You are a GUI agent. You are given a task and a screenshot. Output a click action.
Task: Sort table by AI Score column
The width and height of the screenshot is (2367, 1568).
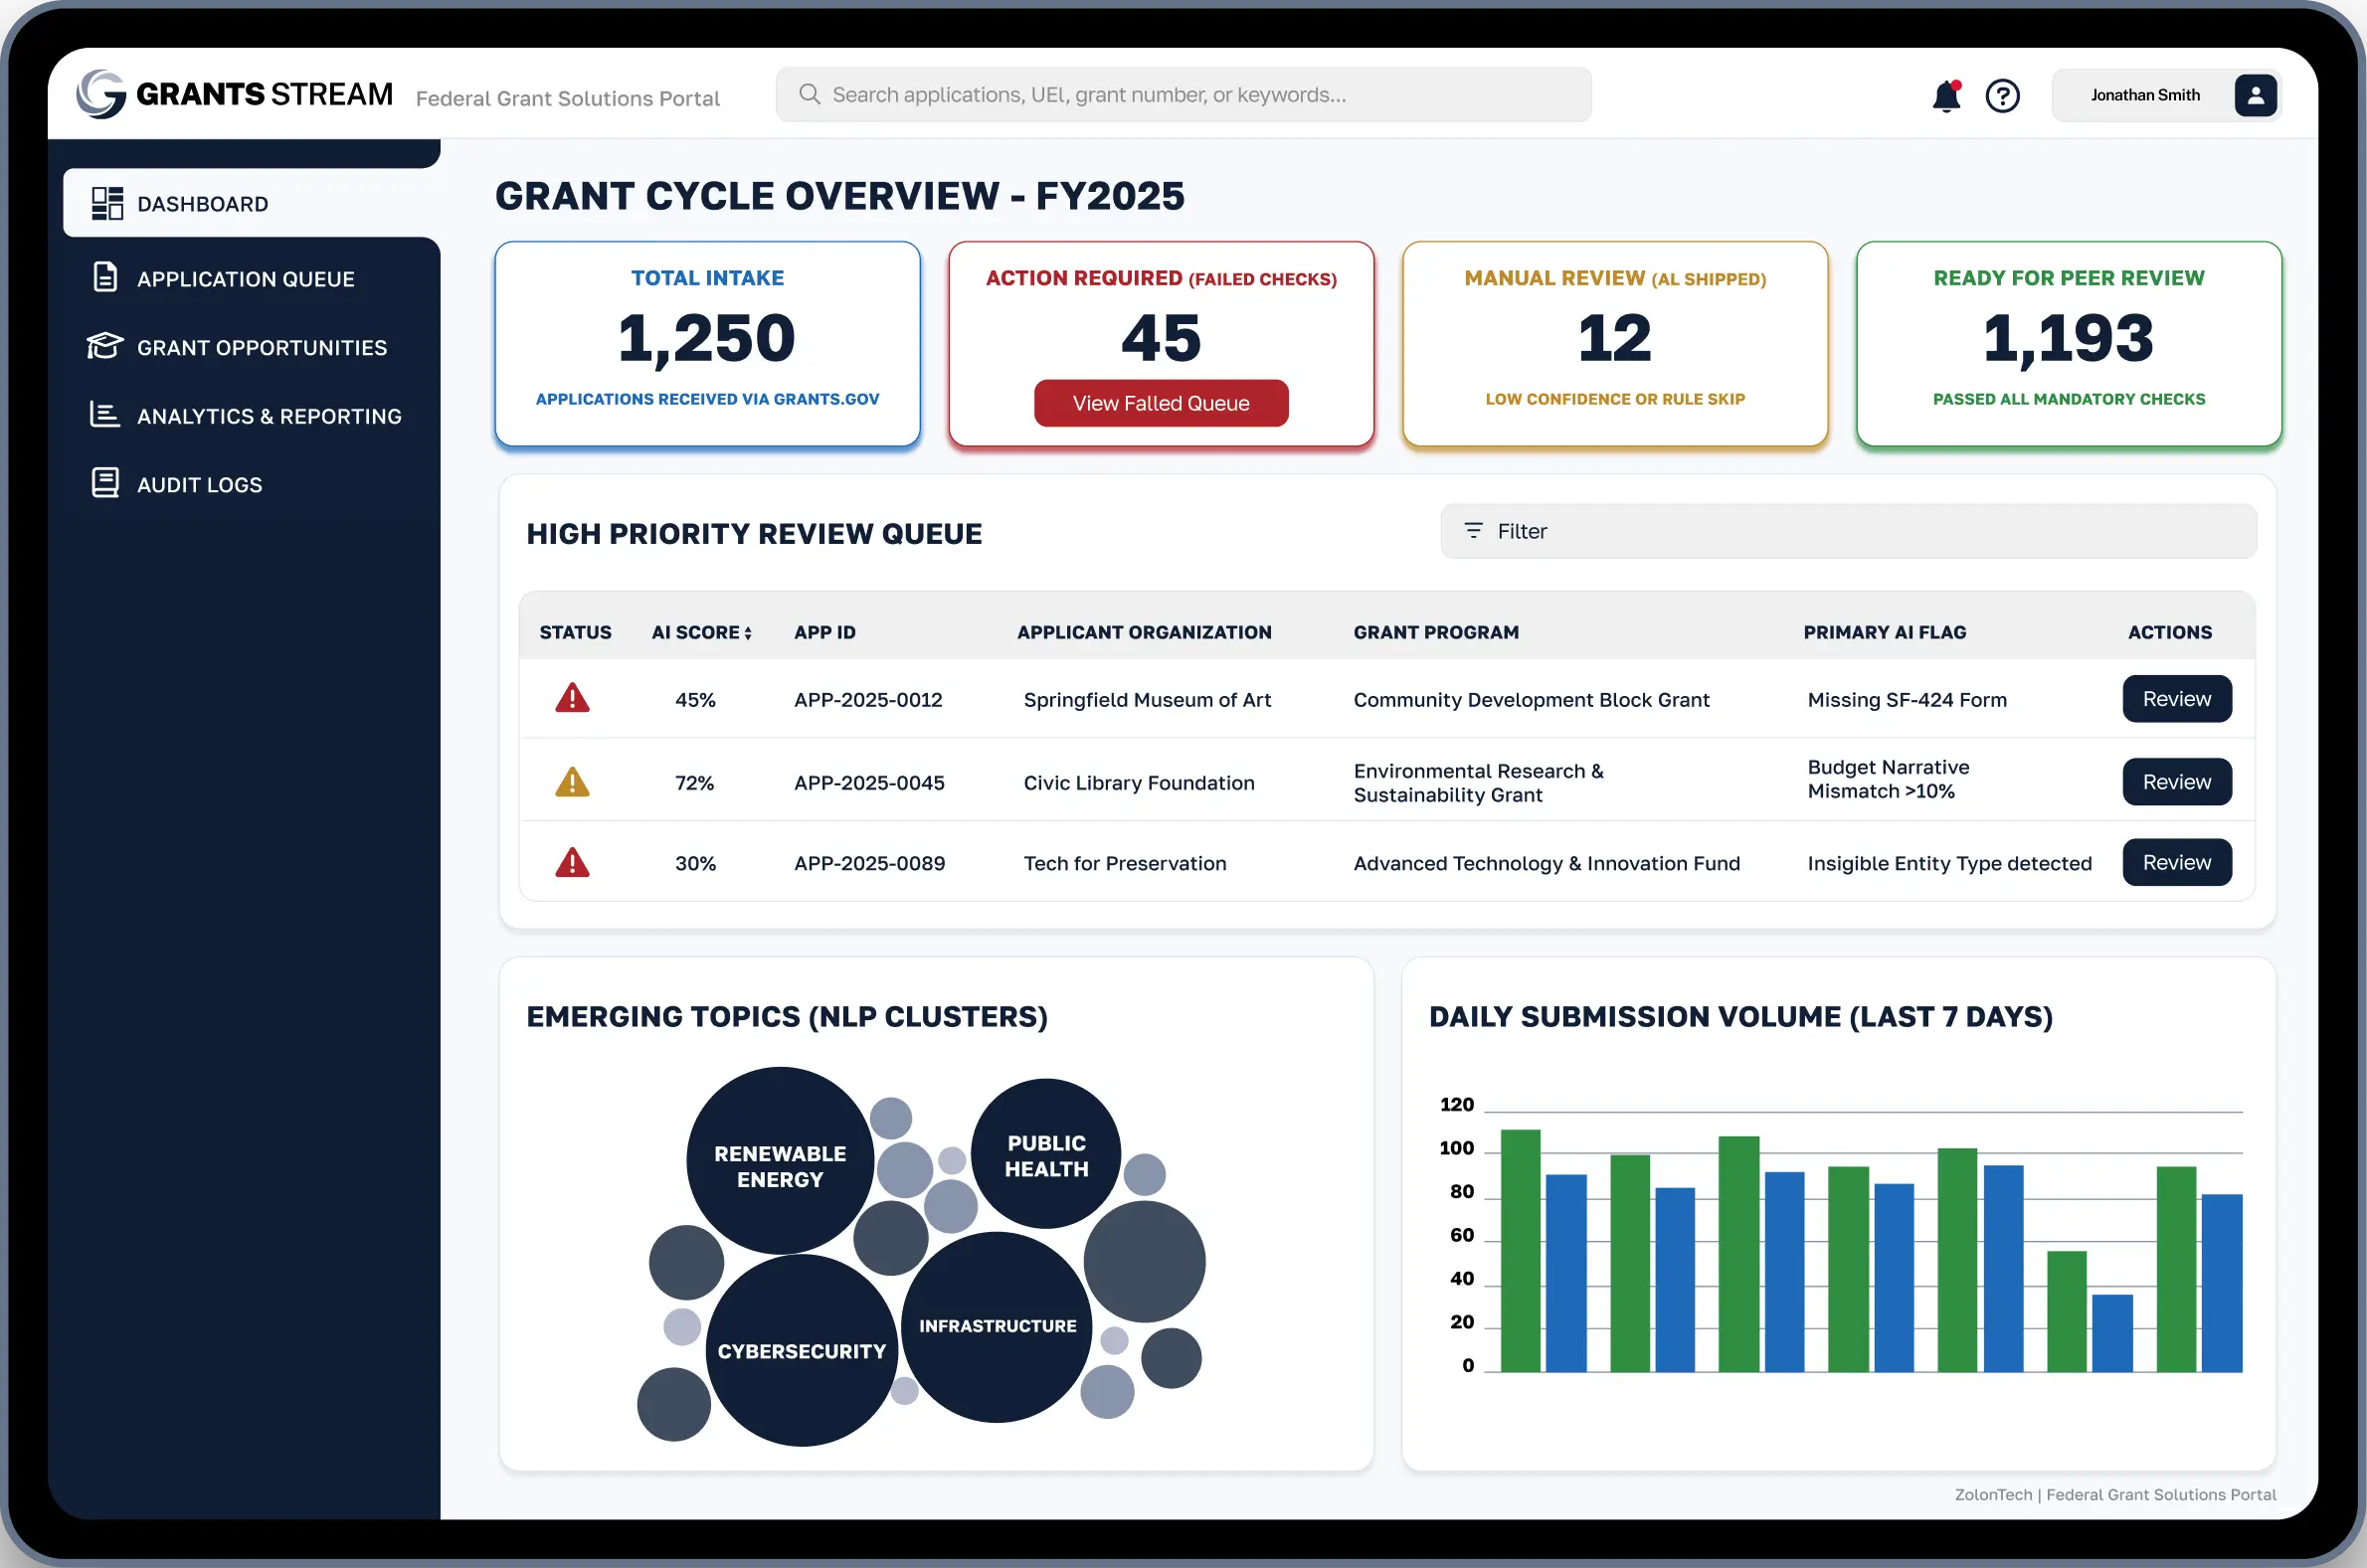(x=701, y=632)
